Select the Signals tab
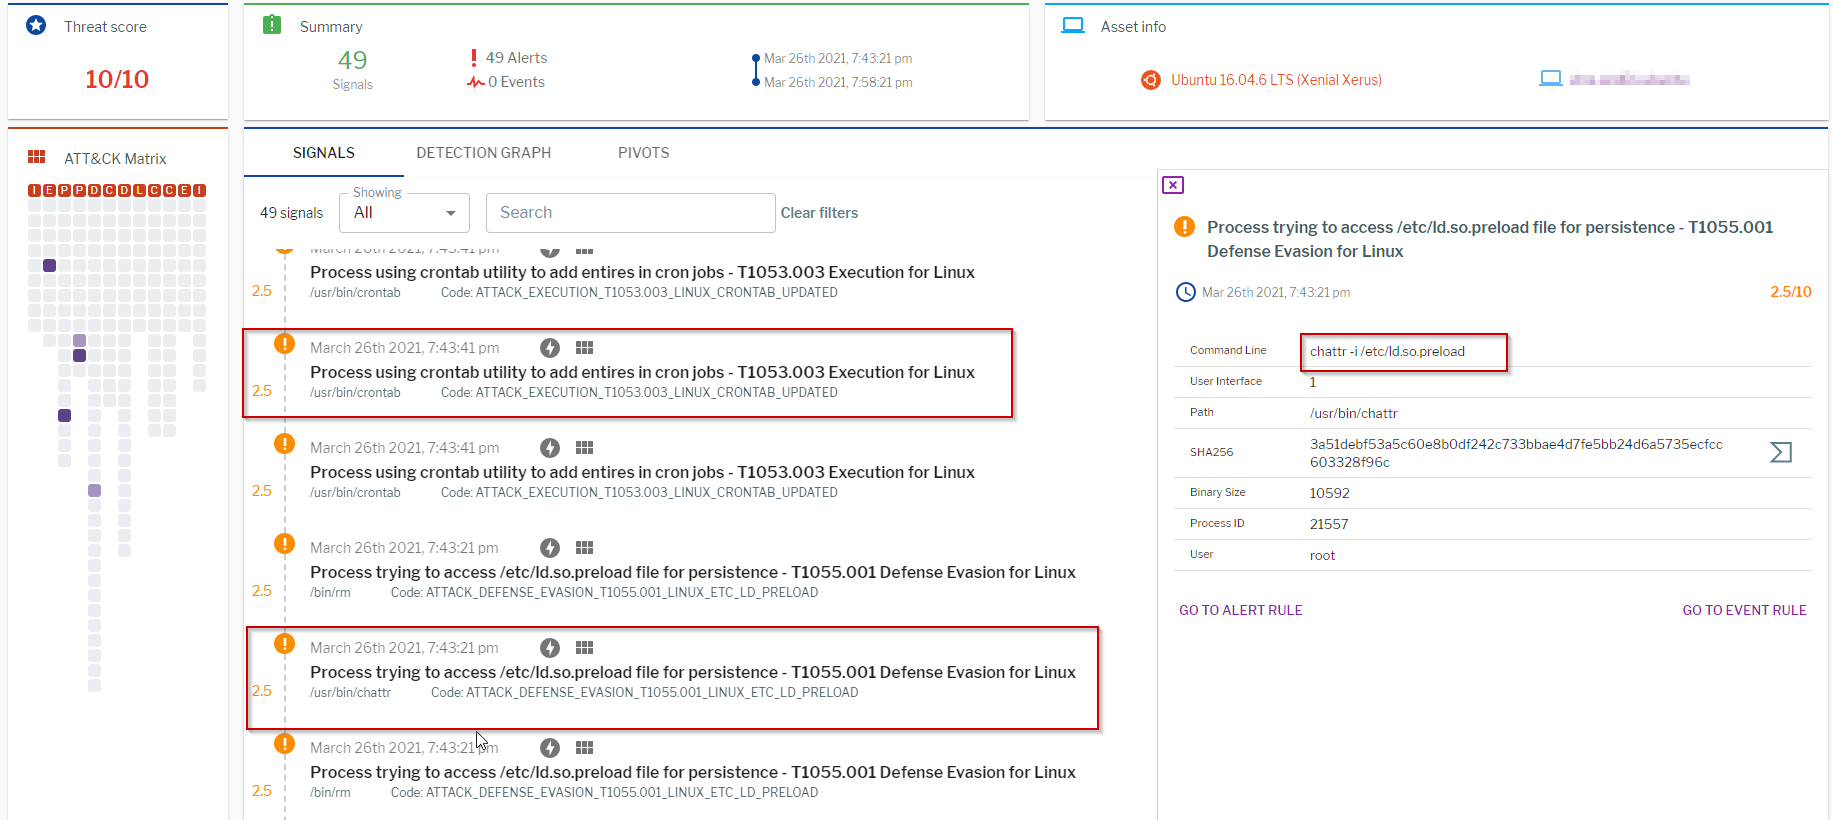Image resolution: width=1833 pixels, height=820 pixels. tap(323, 153)
